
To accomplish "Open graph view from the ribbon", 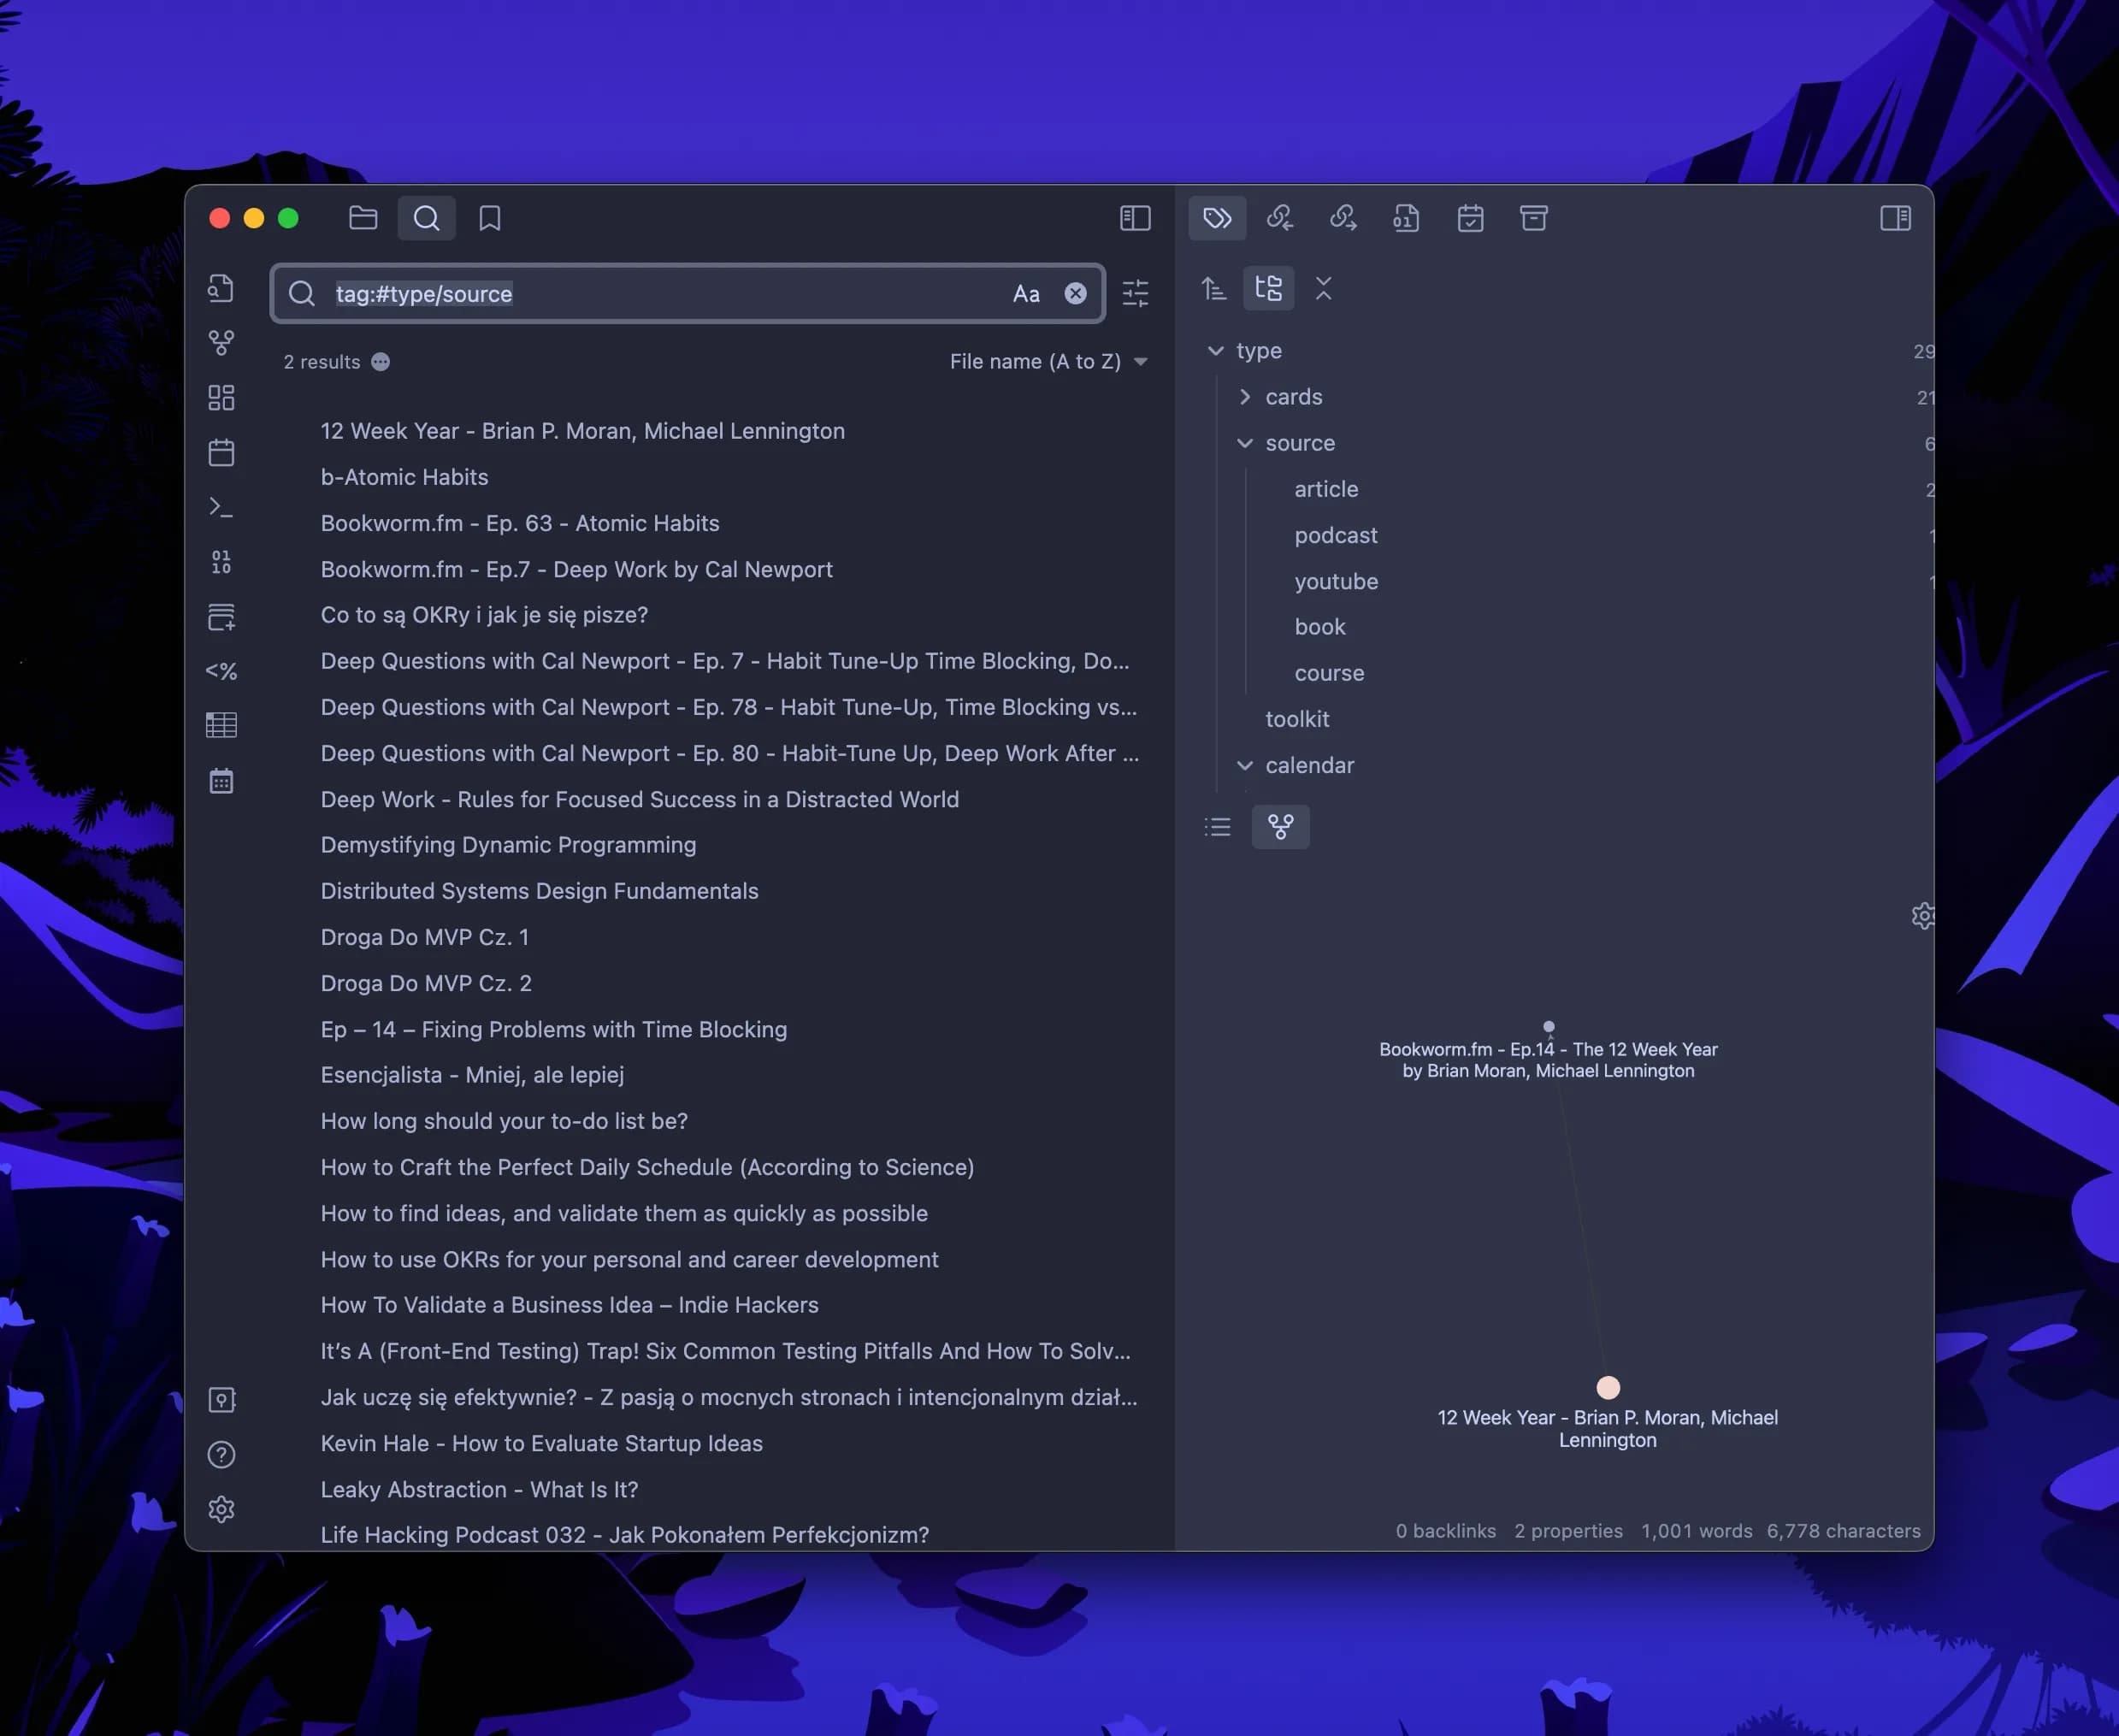I will point(221,343).
